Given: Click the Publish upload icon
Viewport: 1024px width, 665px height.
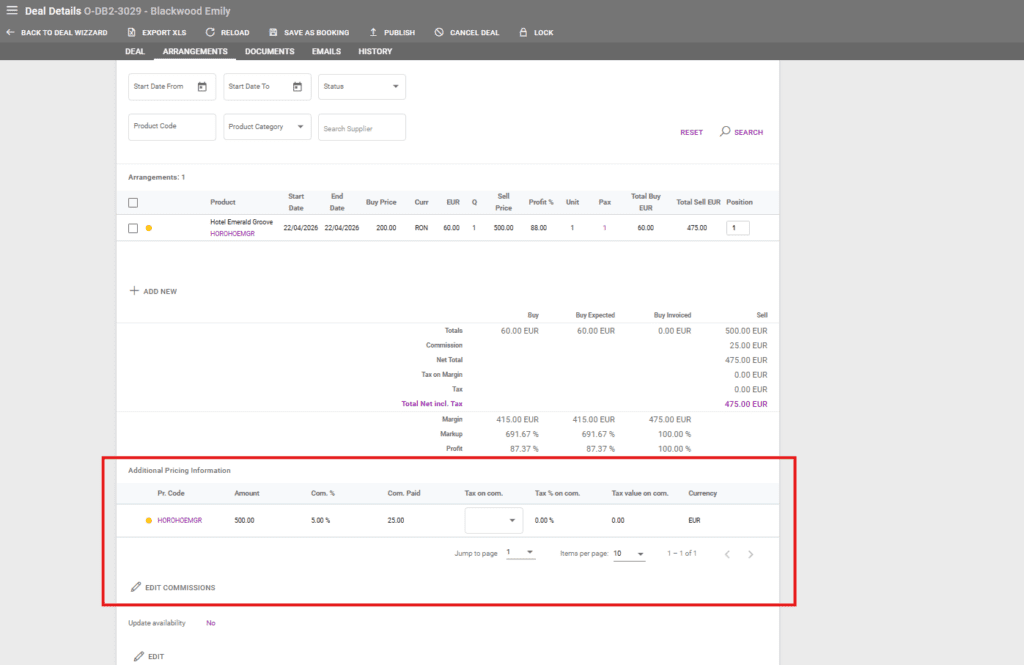Looking at the screenshot, I should (373, 32).
